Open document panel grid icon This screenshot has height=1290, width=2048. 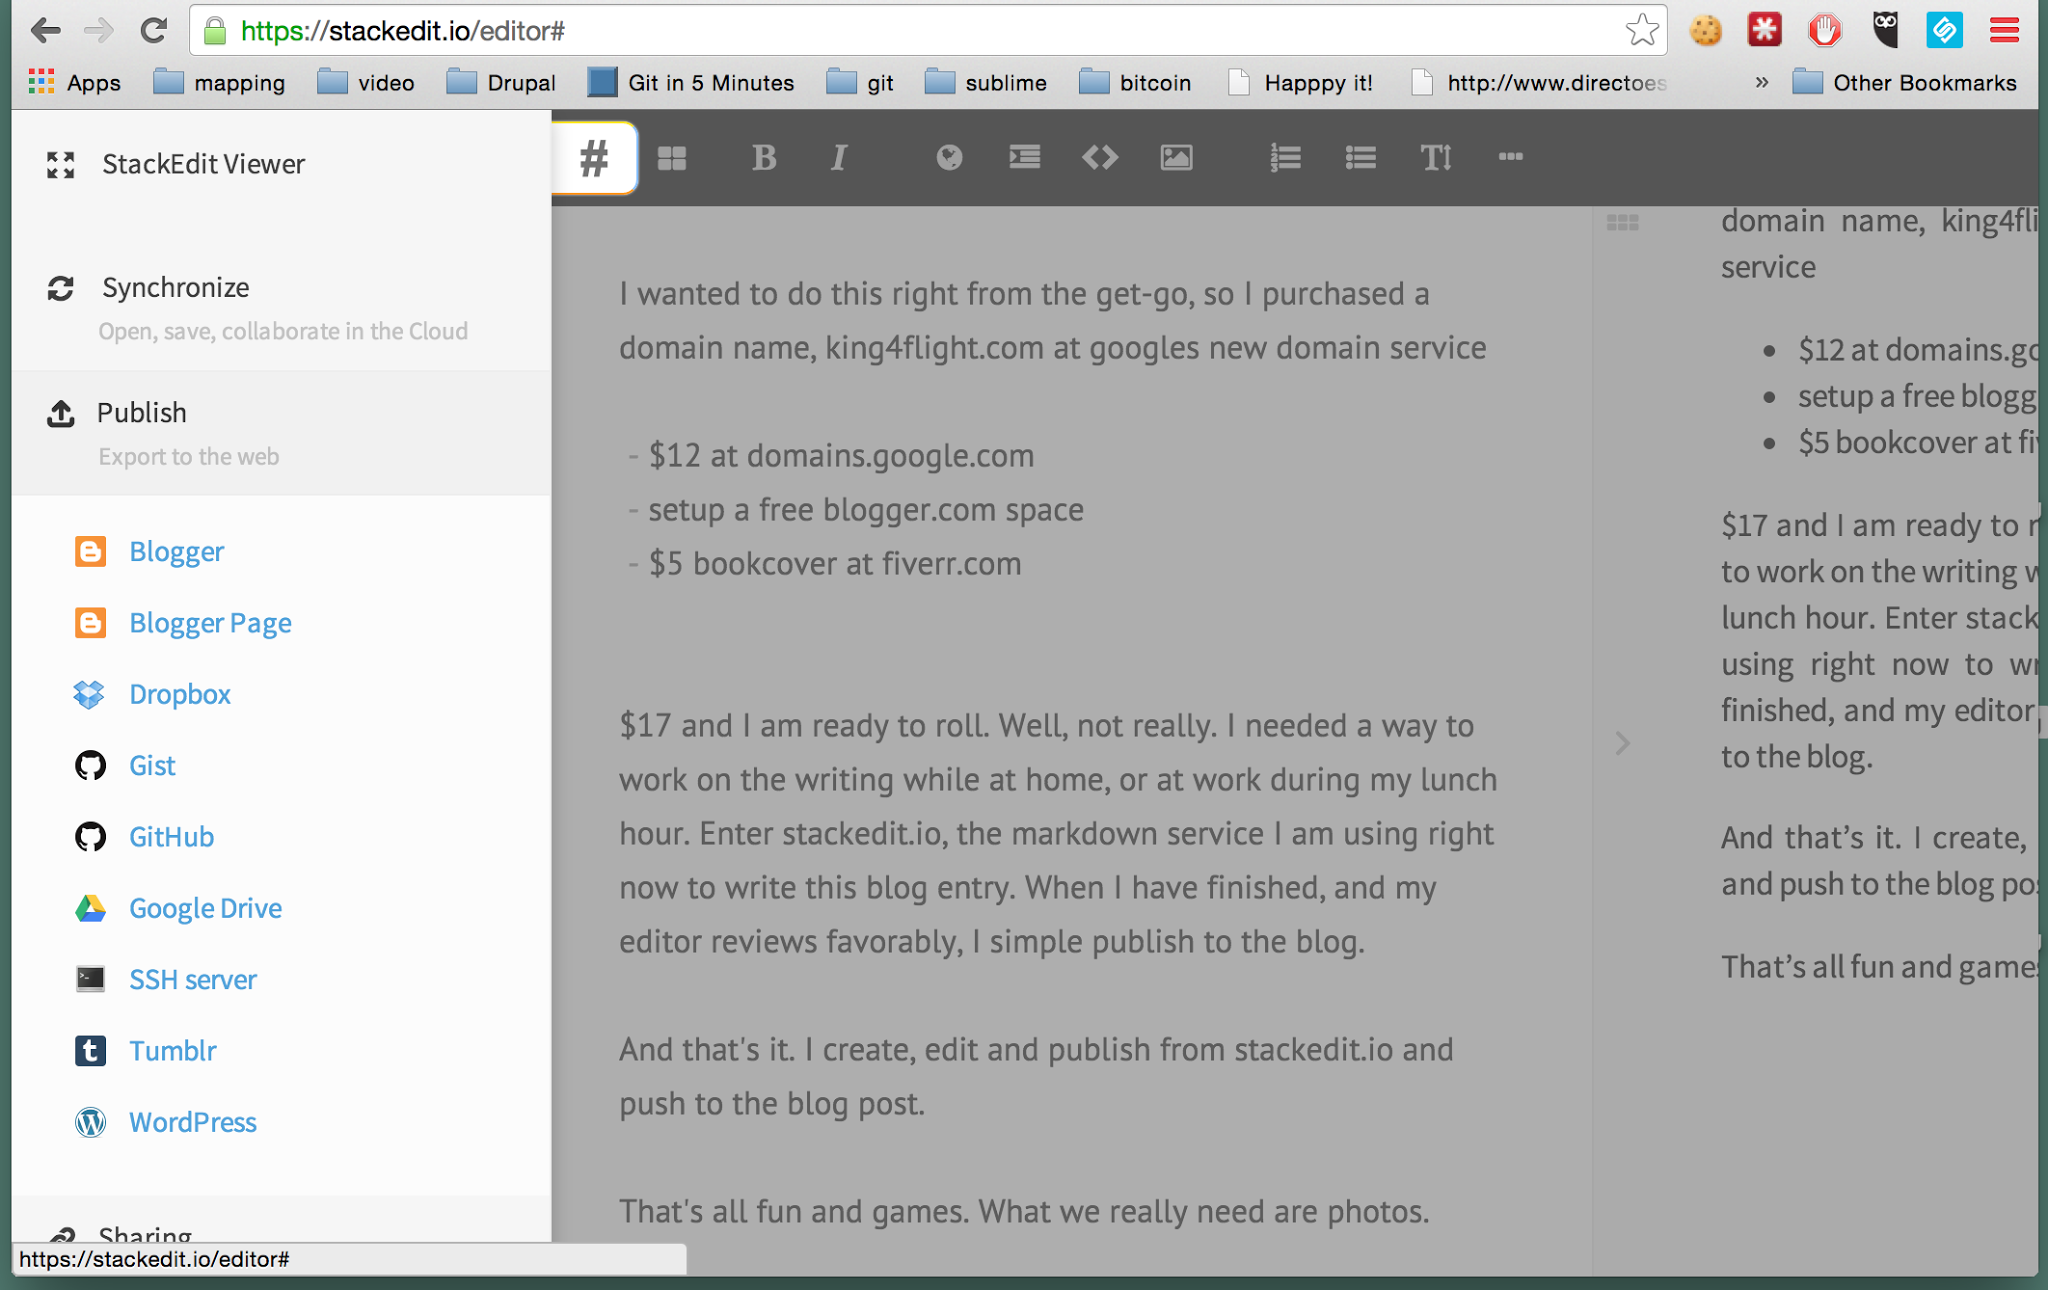coord(672,157)
